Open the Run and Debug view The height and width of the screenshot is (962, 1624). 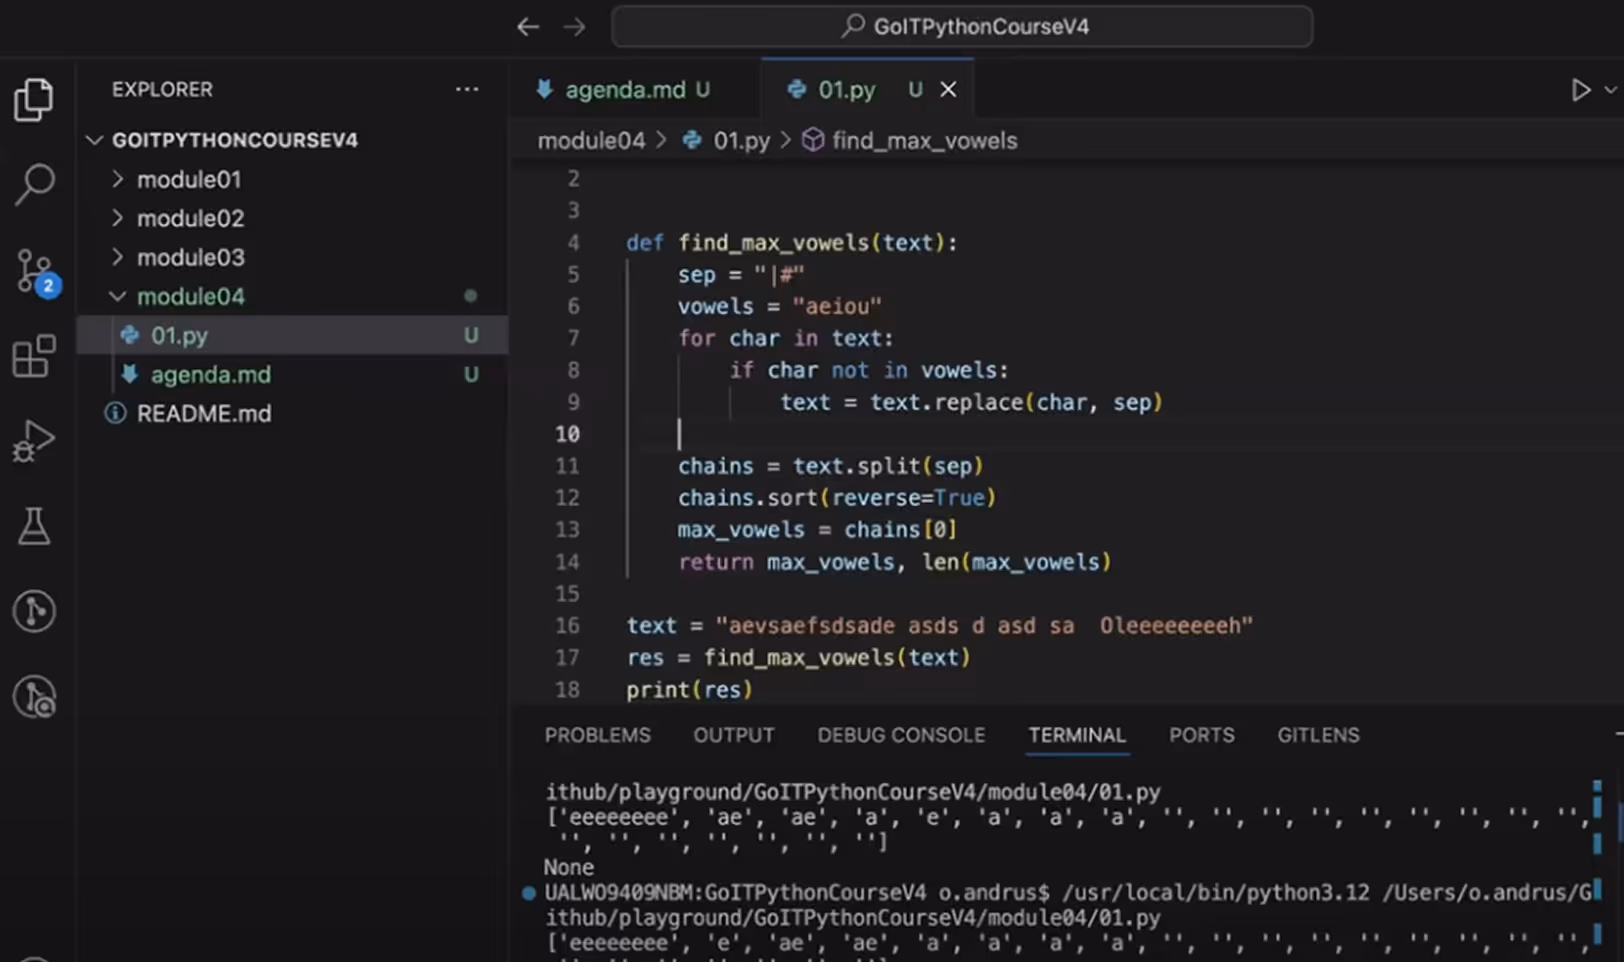click(34, 441)
